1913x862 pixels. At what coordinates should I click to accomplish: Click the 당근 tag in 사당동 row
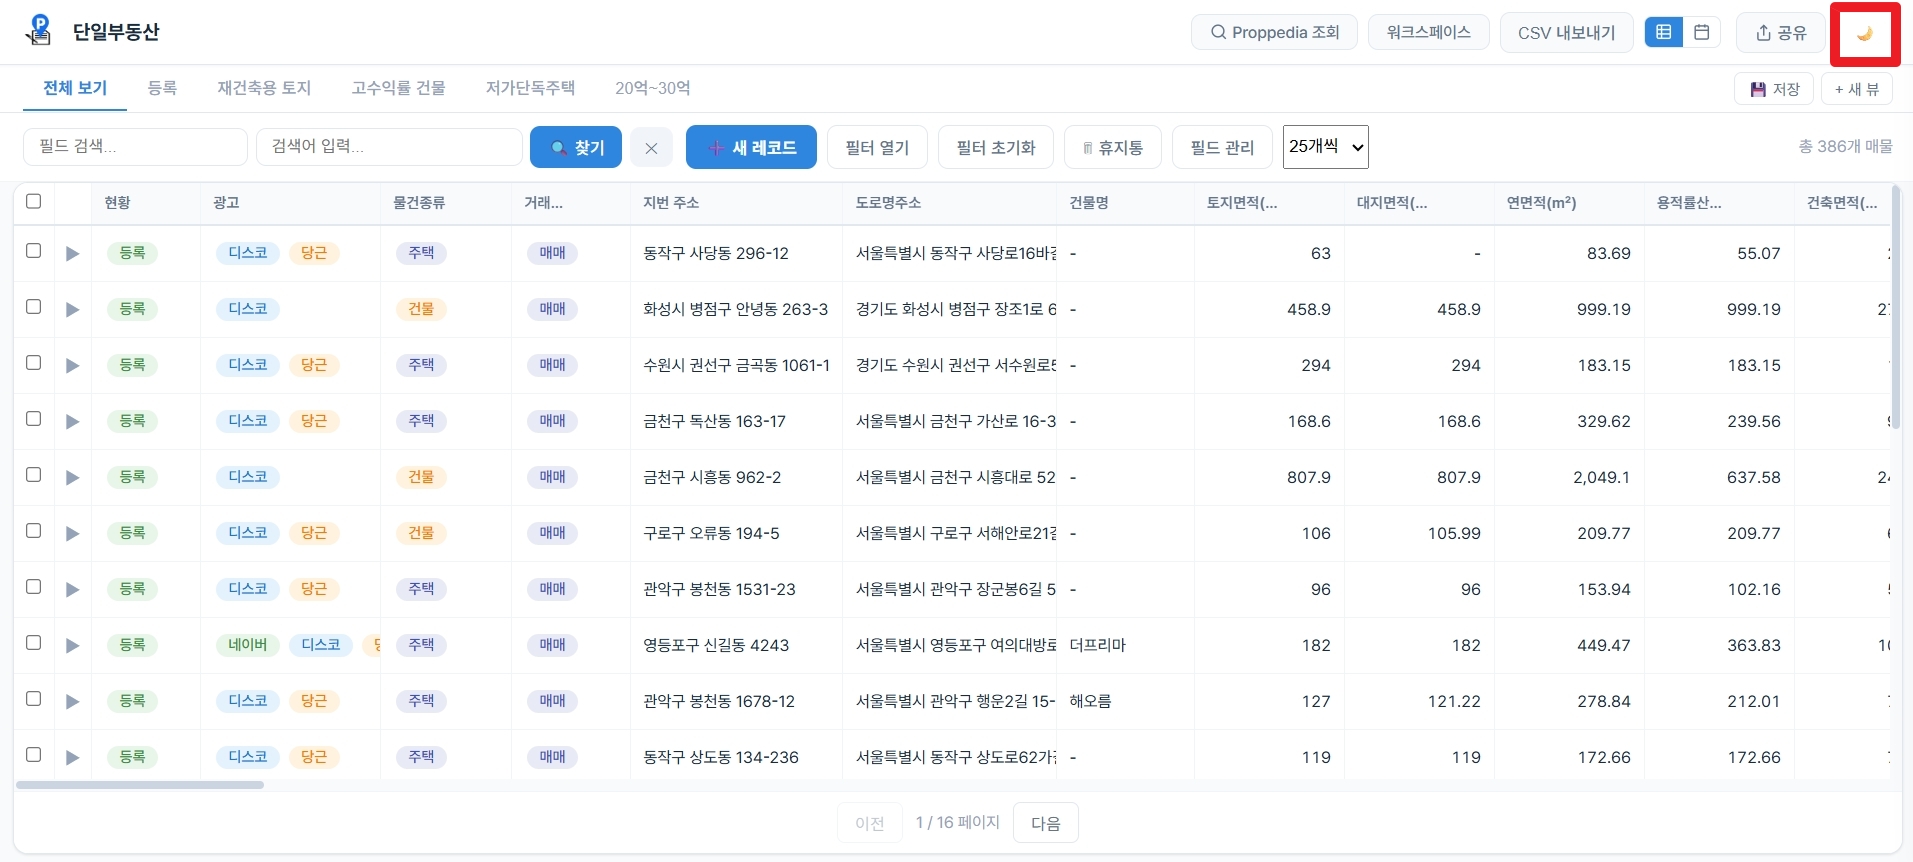314,253
